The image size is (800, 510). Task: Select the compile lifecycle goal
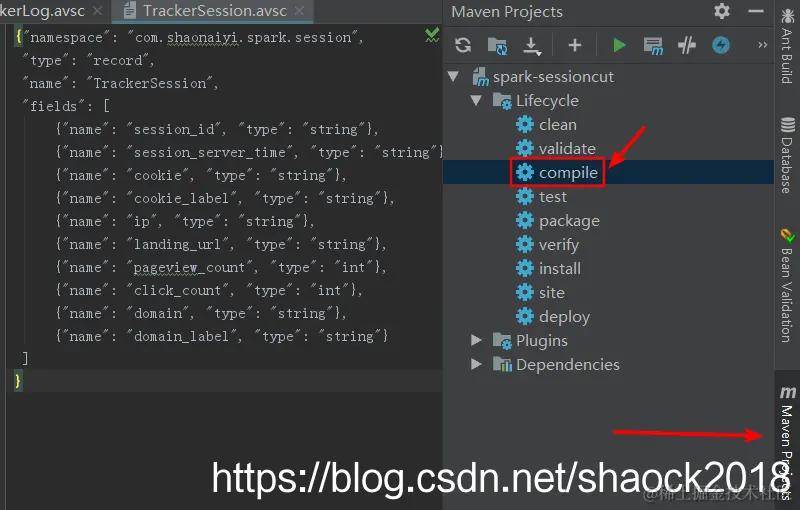(x=568, y=172)
